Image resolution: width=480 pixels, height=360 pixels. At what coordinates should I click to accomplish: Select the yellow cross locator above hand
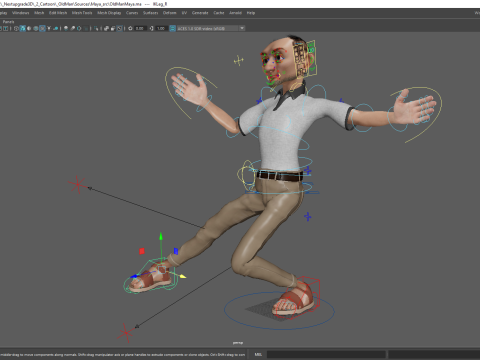(x=238, y=61)
